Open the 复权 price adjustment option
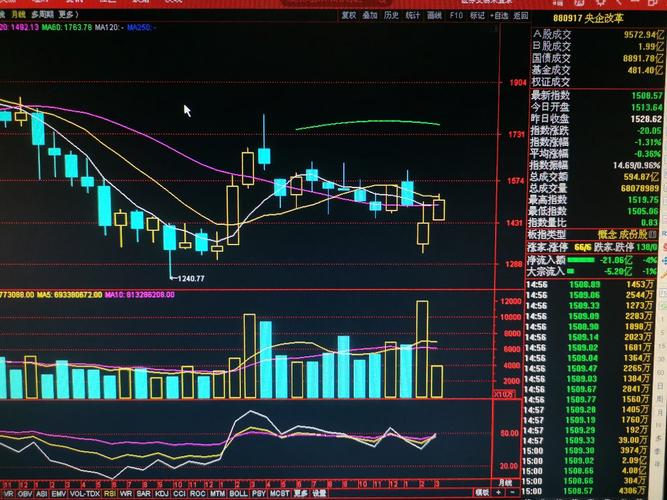The image size is (667, 500). tap(349, 15)
